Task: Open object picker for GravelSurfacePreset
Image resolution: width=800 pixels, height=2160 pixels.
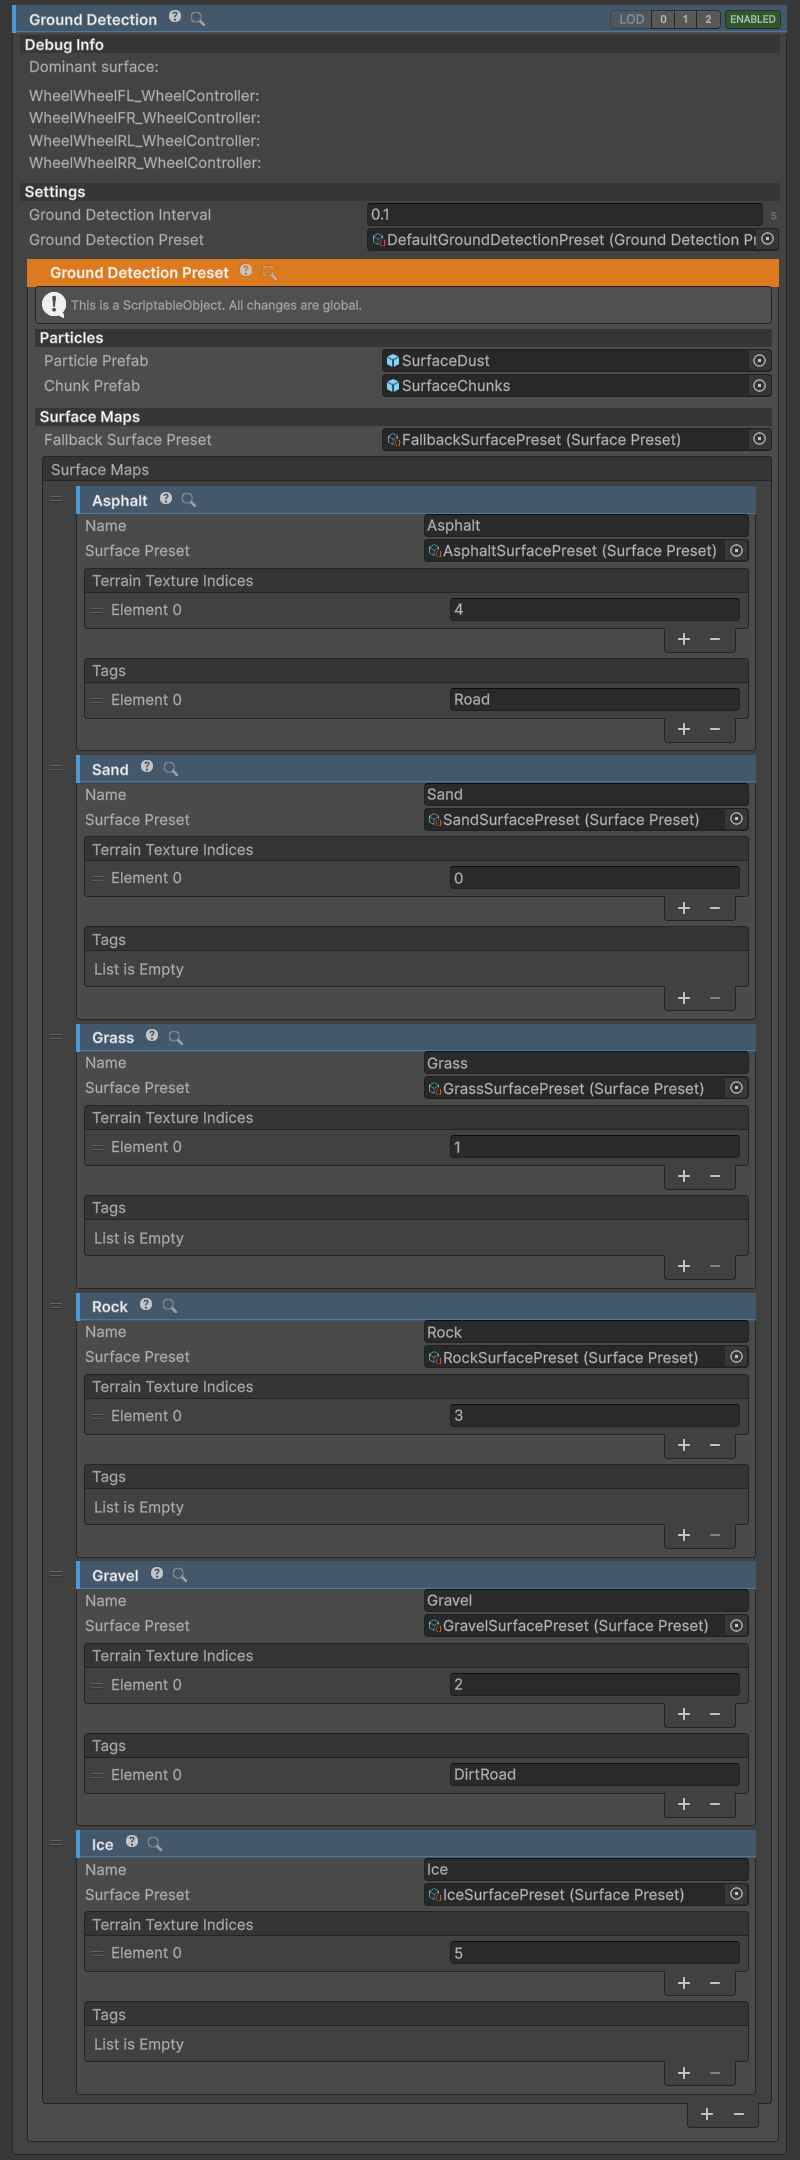Action: tap(737, 1626)
